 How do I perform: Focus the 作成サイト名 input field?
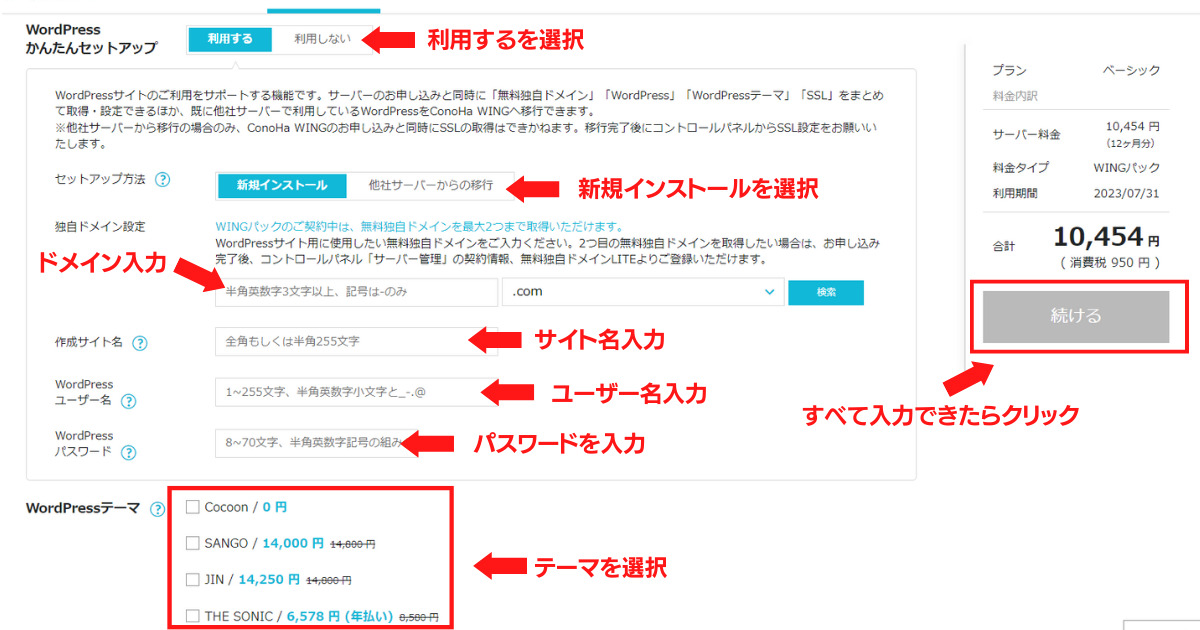click(x=356, y=342)
